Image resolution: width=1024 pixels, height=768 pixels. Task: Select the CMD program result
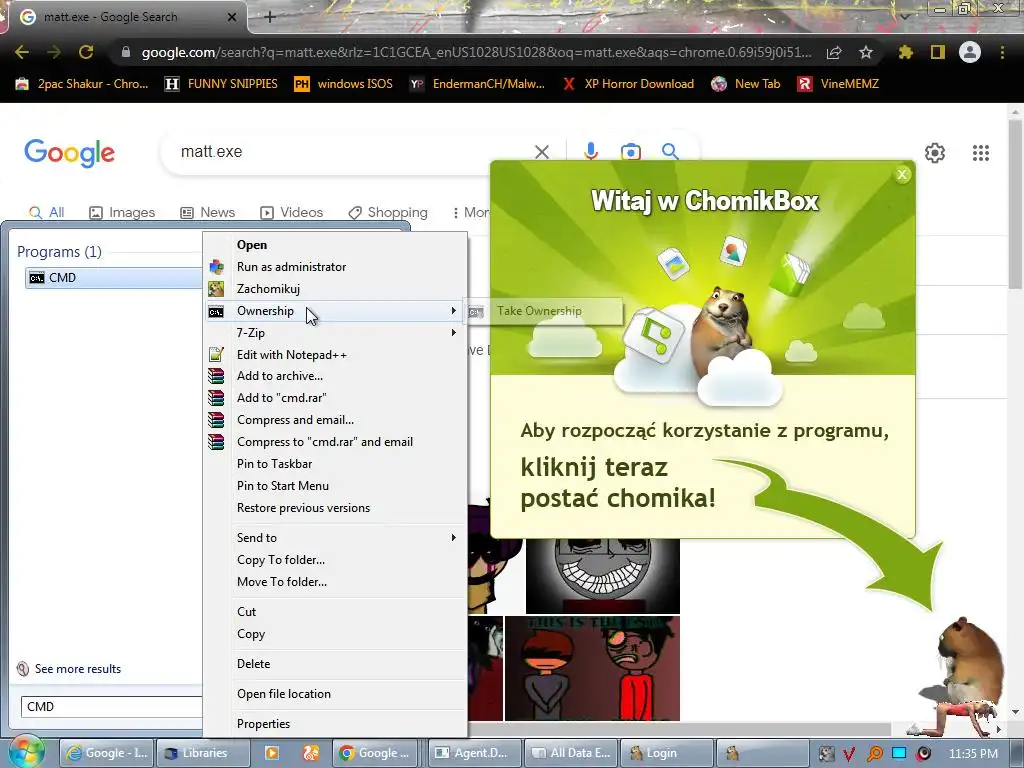114,278
